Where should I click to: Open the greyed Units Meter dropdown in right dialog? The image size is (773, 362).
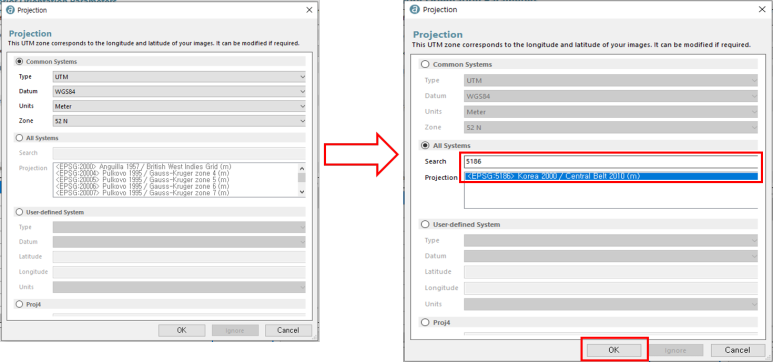click(611, 112)
